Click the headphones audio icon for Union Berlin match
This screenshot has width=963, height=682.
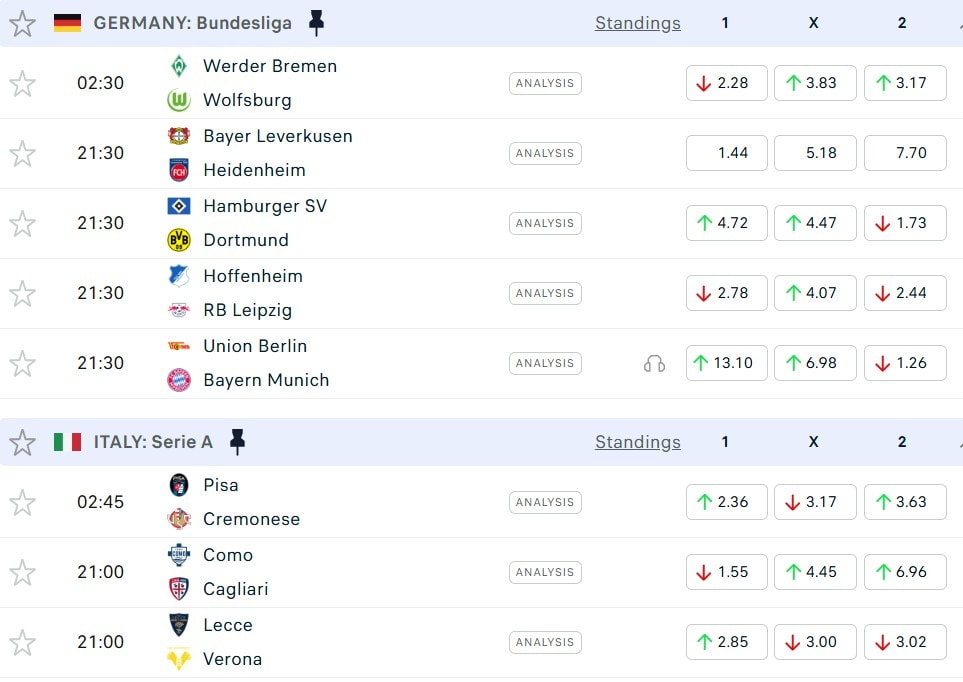pos(654,363)
